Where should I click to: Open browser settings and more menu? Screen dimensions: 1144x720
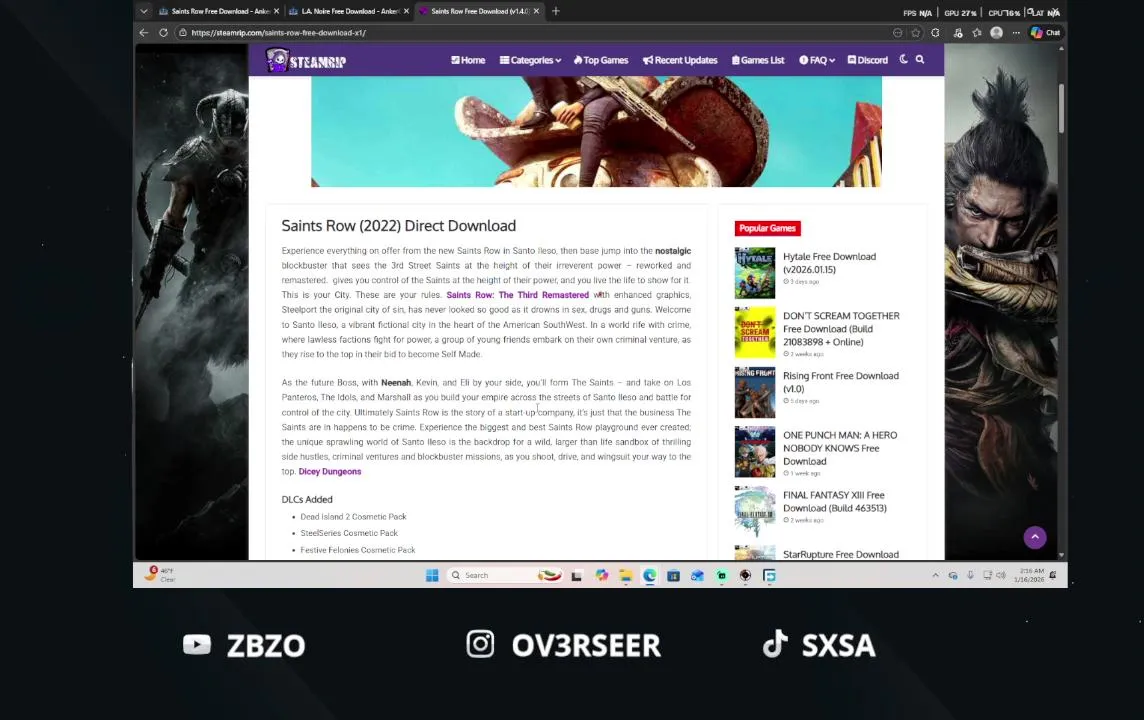1016,33
